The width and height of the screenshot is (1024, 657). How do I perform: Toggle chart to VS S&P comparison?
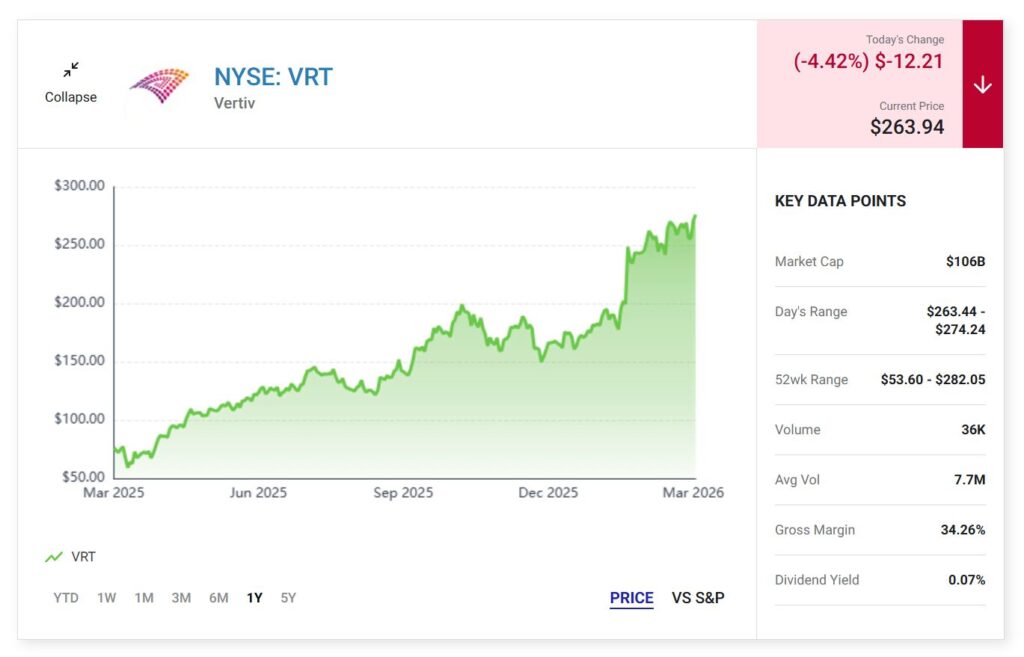(698, 598)
